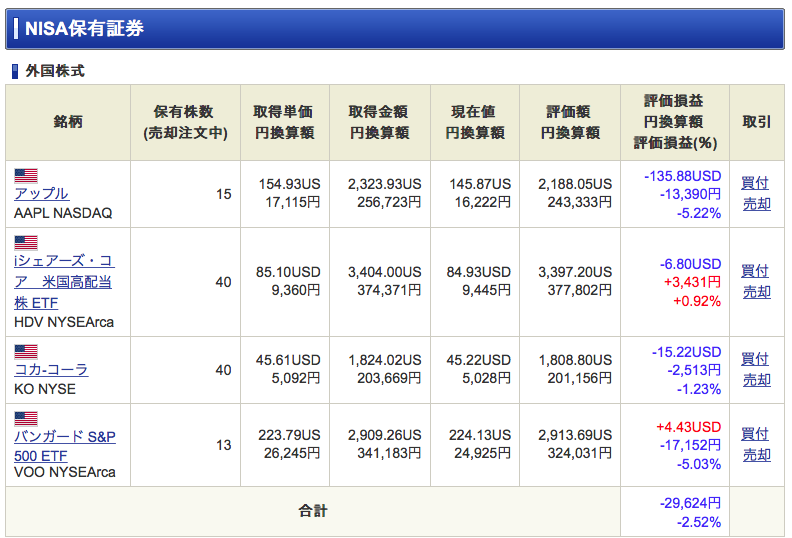The height and width of the screenshot is (538, 792).
Task: Click the -5.22% loss percentage
Action: pos(699,213)
